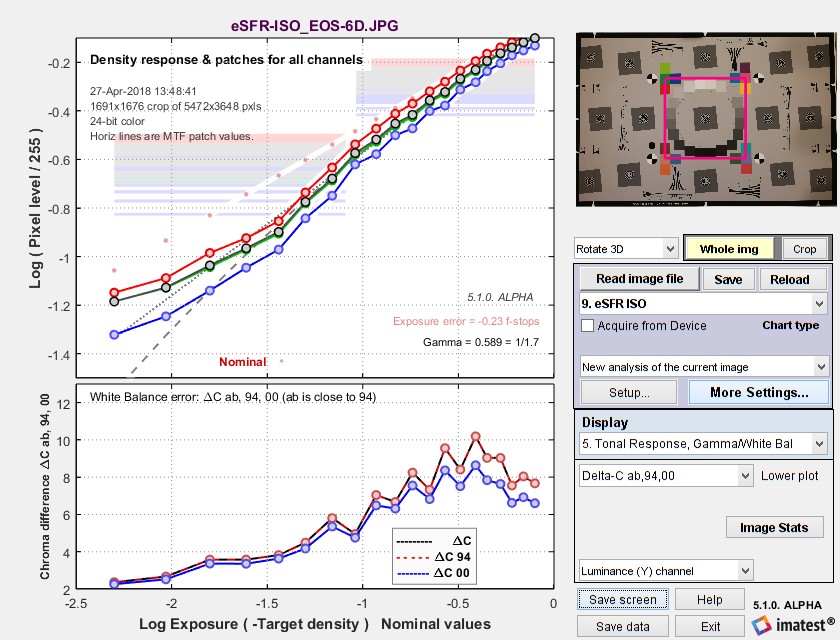This screenshot has height=640, width=840.
Task: Click Density response & patches heading
Action: pos(227,59)
